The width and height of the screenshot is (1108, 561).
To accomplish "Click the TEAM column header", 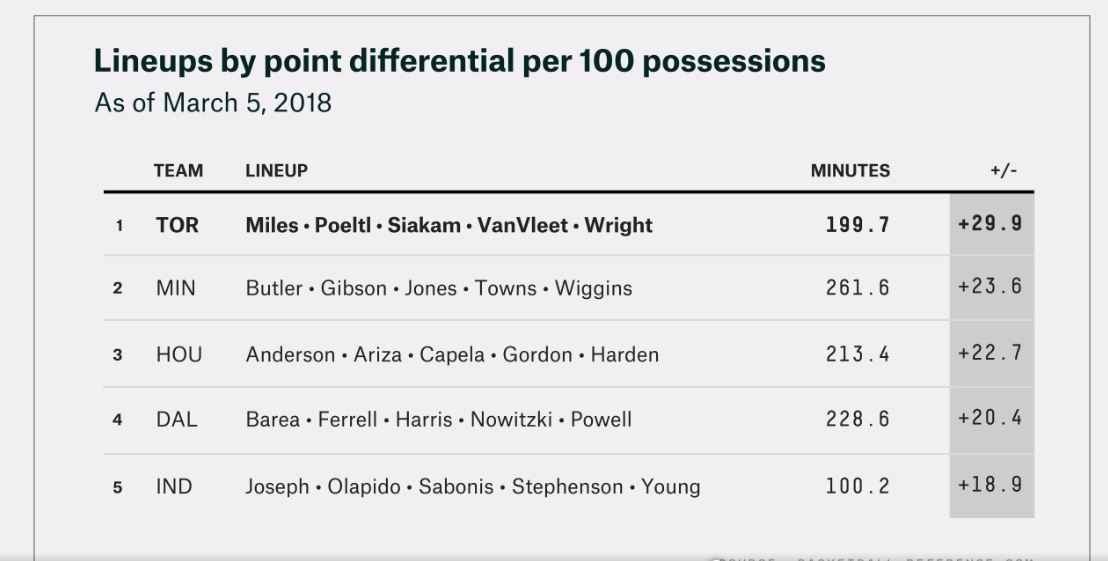I will pos(178,171).
